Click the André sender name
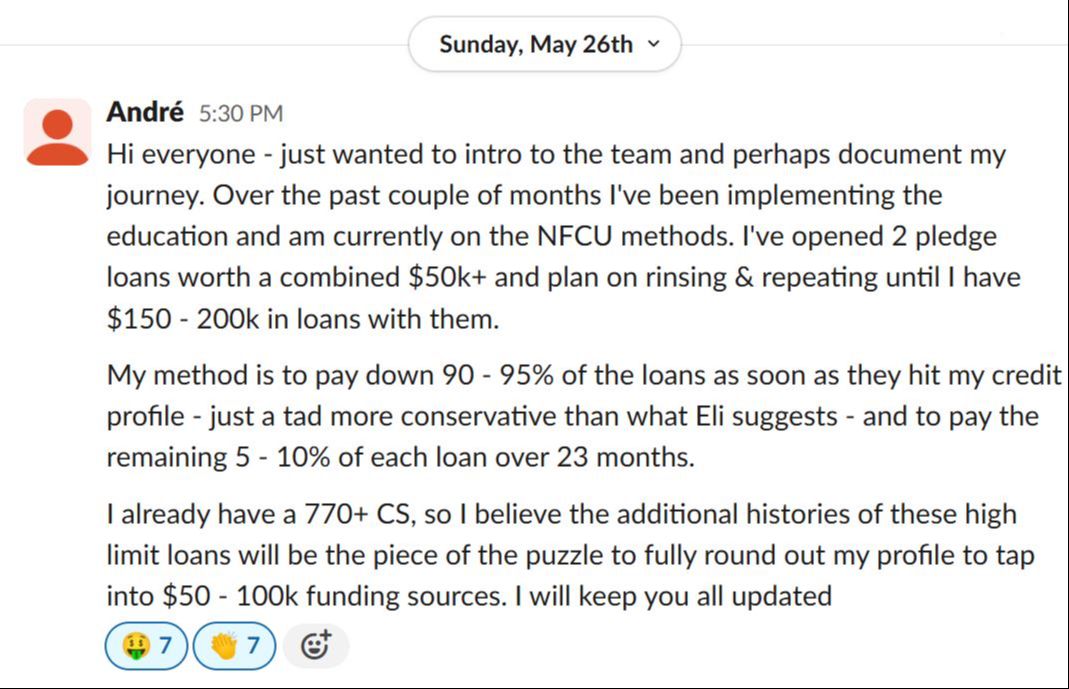1069x689 pixels. [x=145, y=112]
